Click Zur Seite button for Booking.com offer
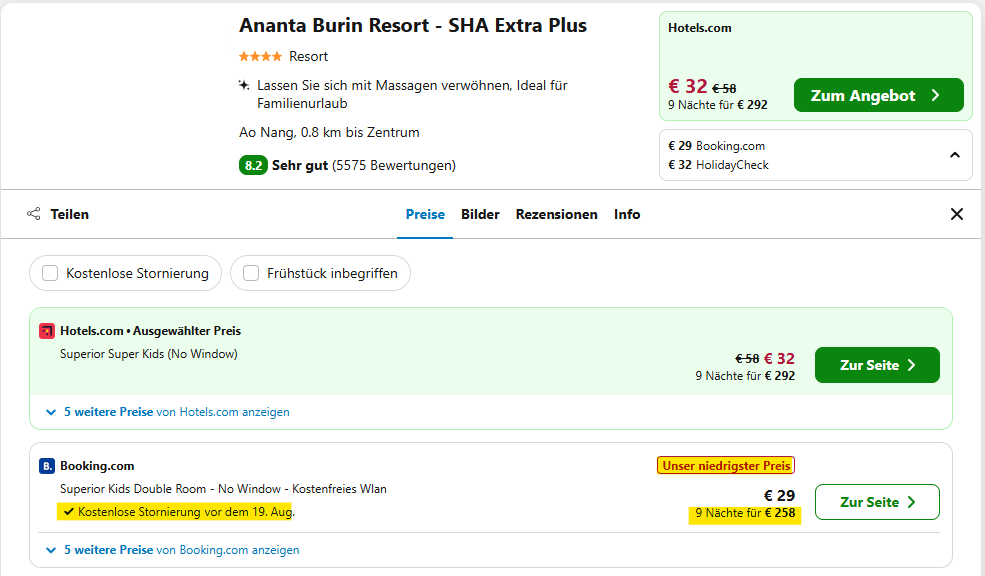This screenshot has height=576, width=985. [877, 502]
